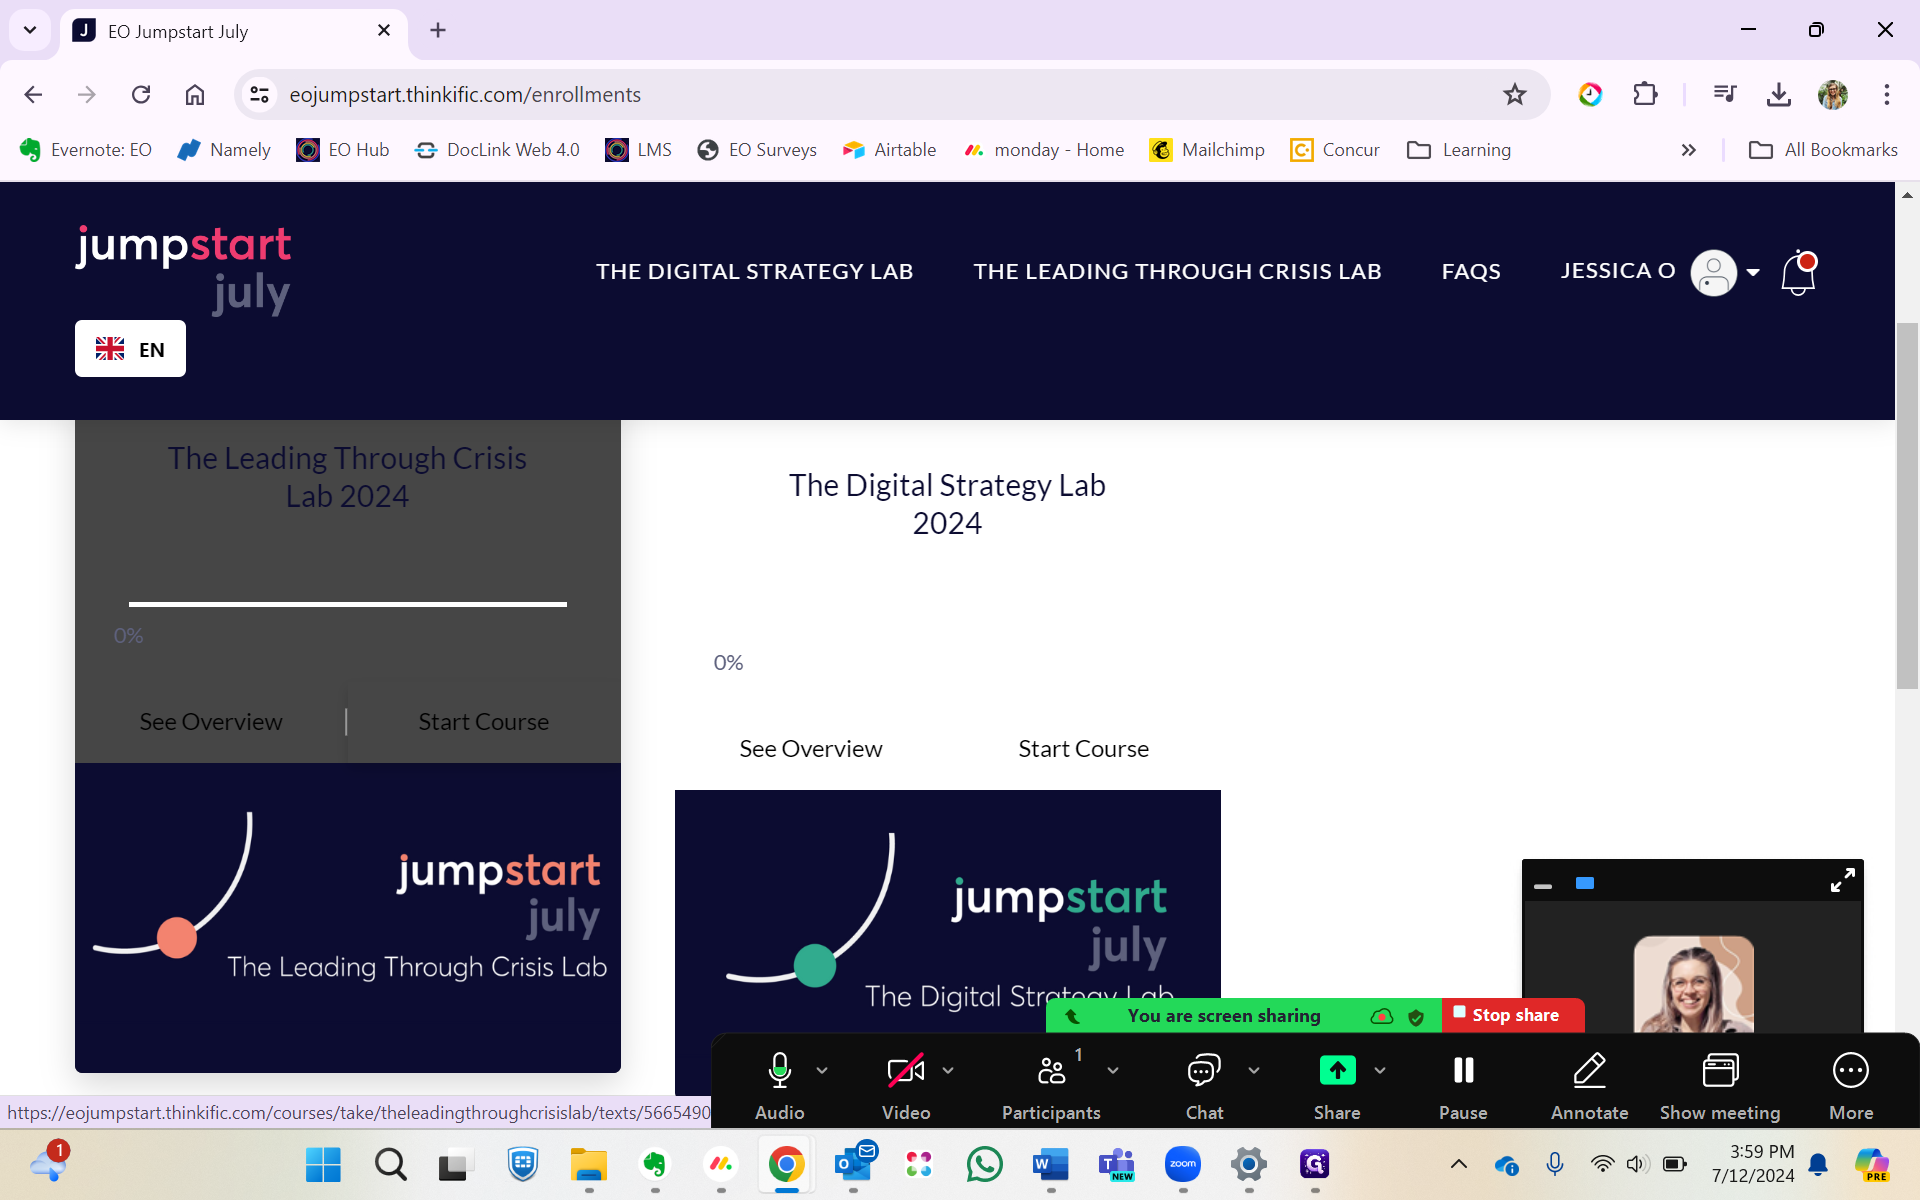
Task: Bookmark this page with the star
Action: tap(1515, 94)
